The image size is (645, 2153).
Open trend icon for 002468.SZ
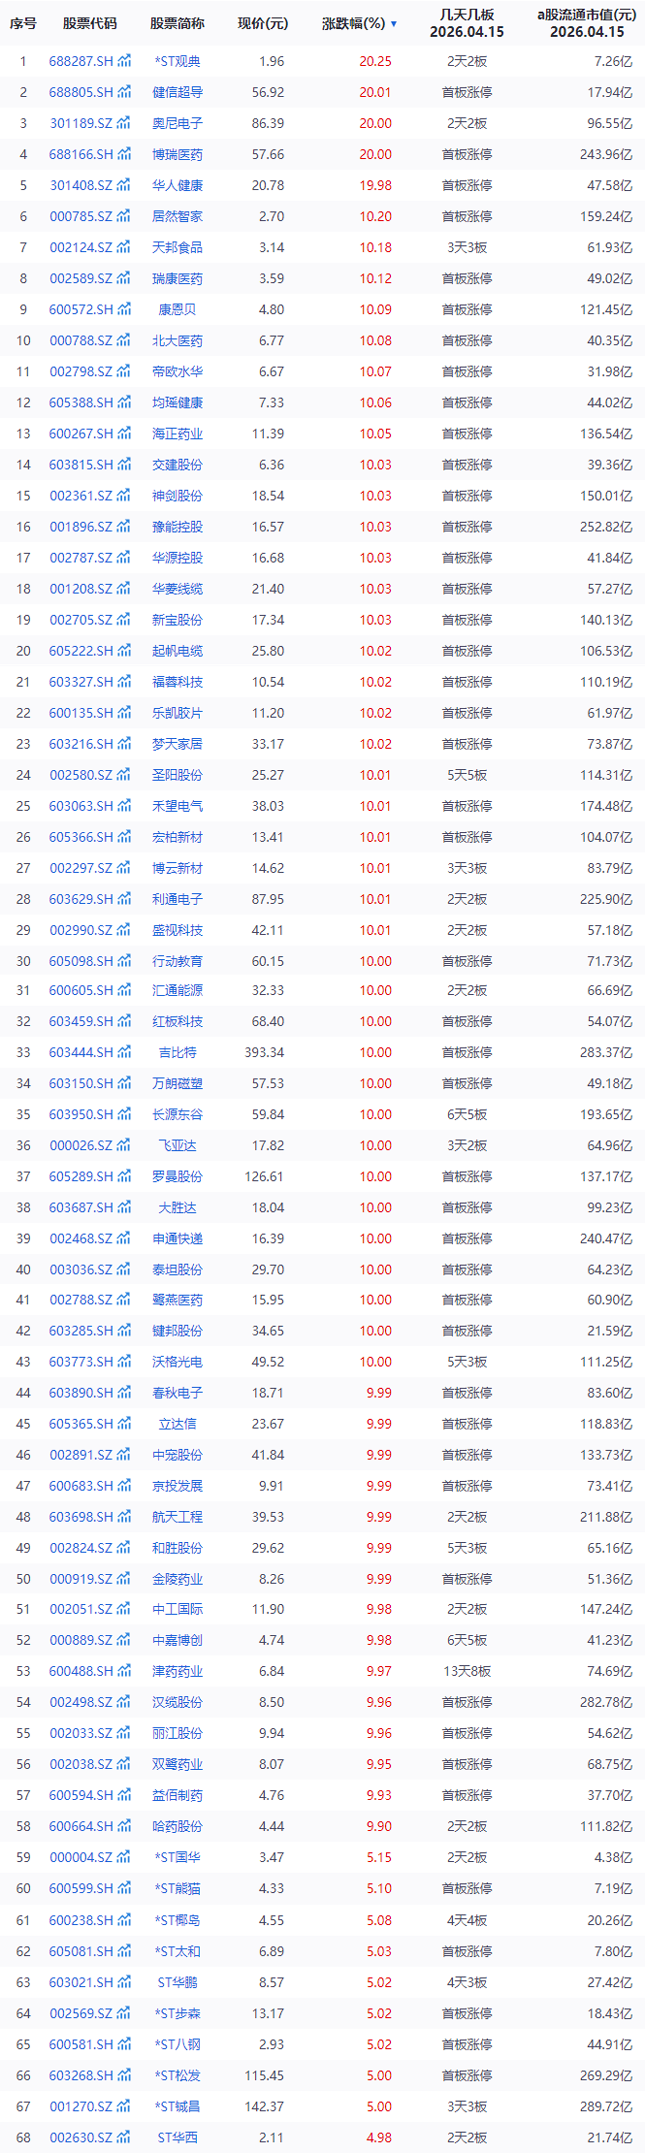point(124,1238)
